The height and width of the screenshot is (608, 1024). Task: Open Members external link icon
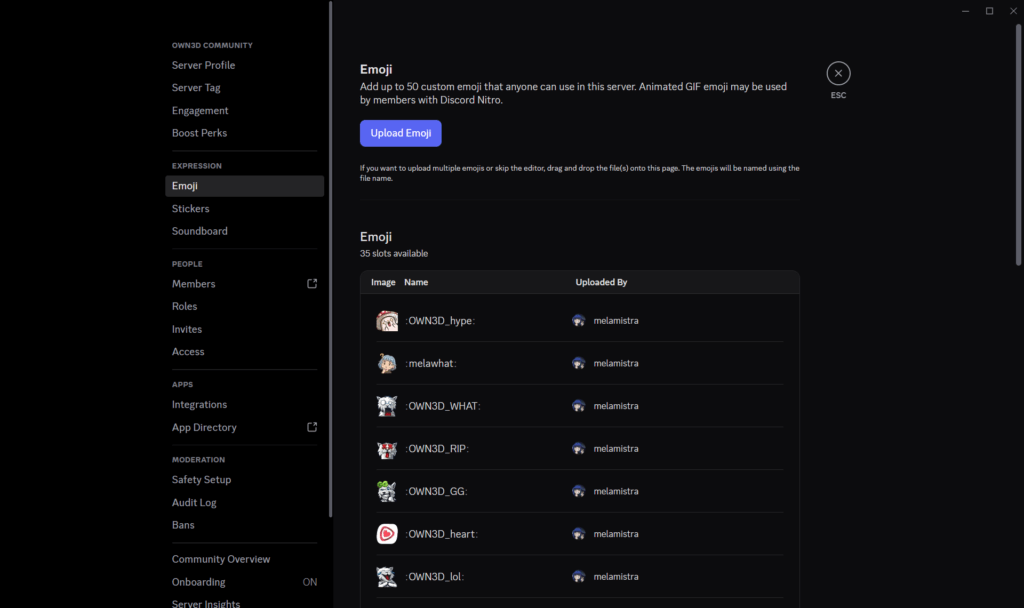pyautogui.click(x=312, y=284)
